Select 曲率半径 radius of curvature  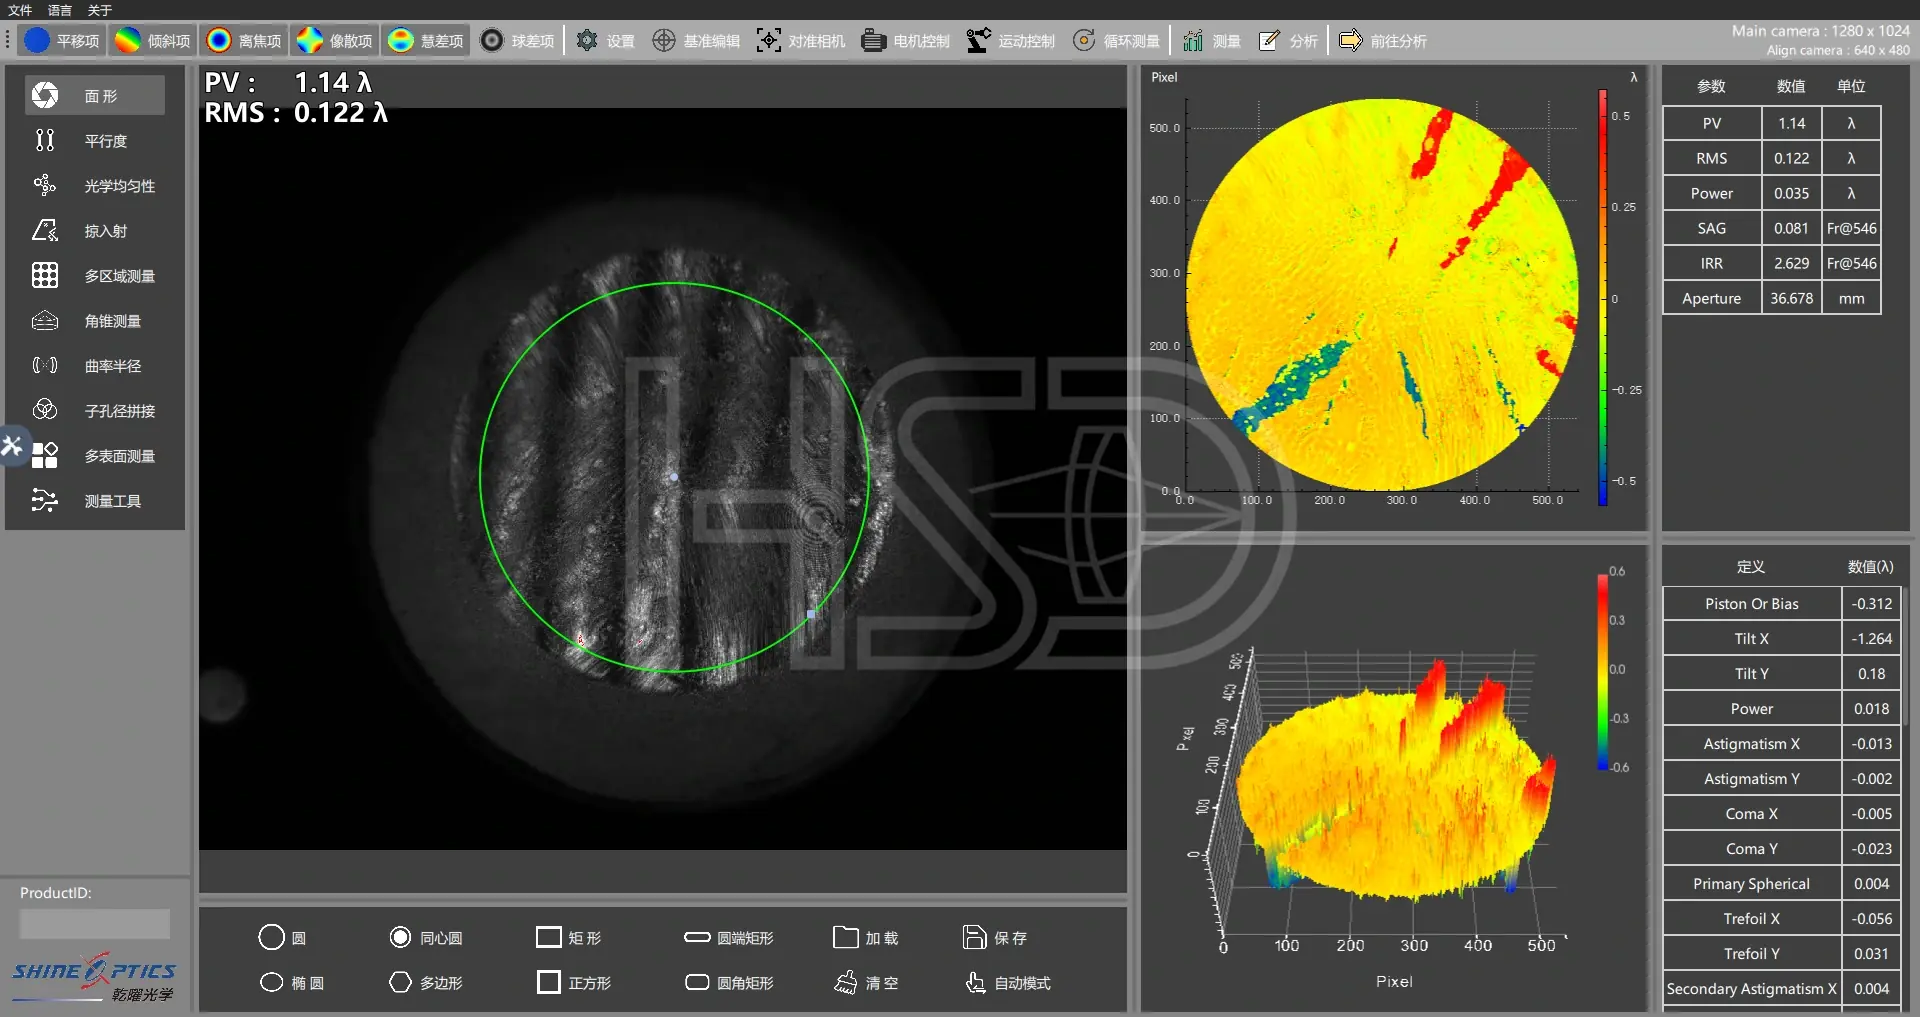(95, 365)
